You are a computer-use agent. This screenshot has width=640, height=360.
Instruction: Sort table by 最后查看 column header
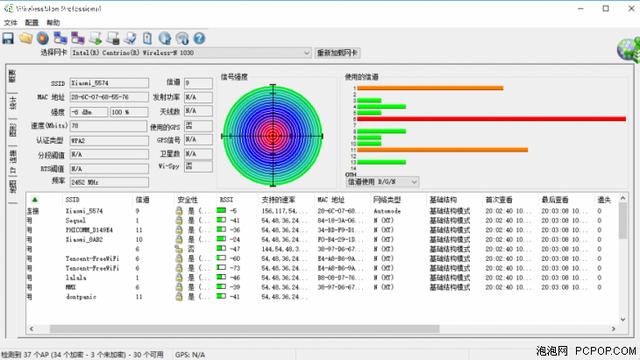[x=555, y=200]
